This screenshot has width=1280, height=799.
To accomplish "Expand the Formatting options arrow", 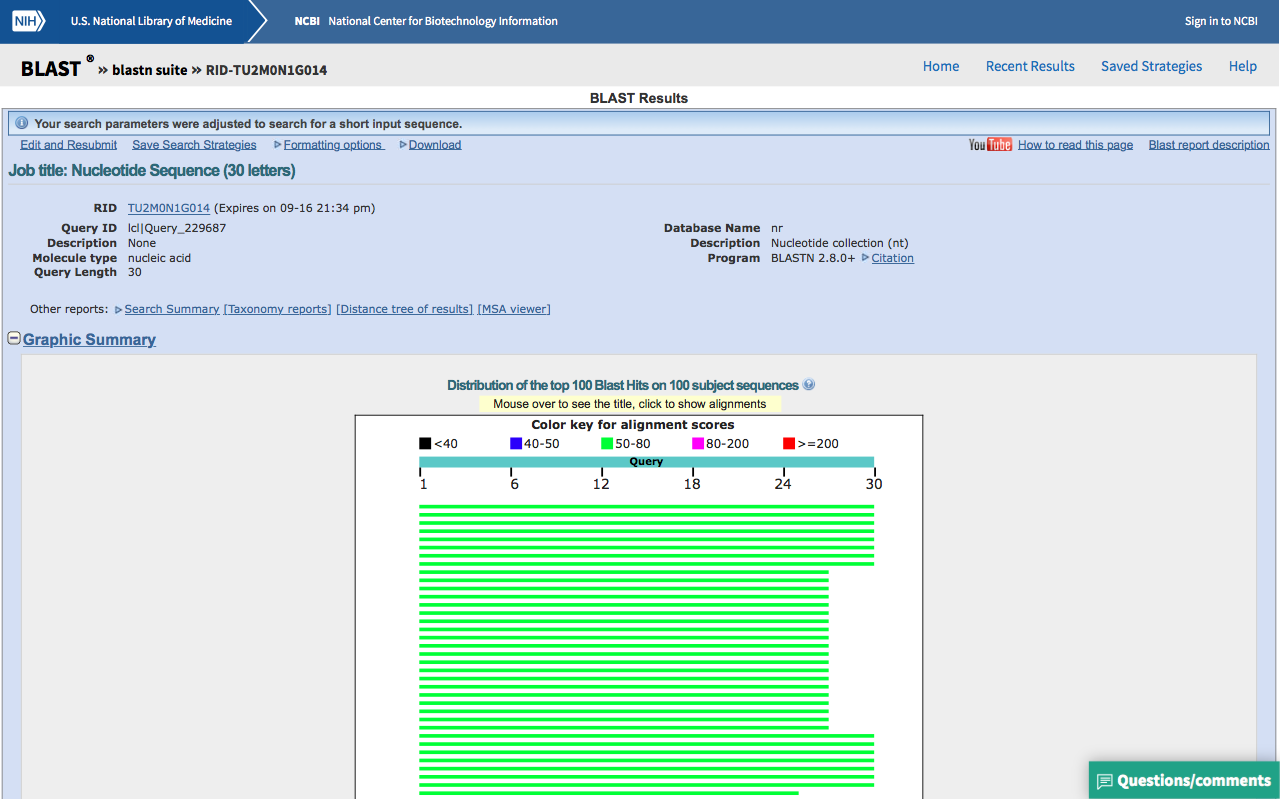I will 278,145.
